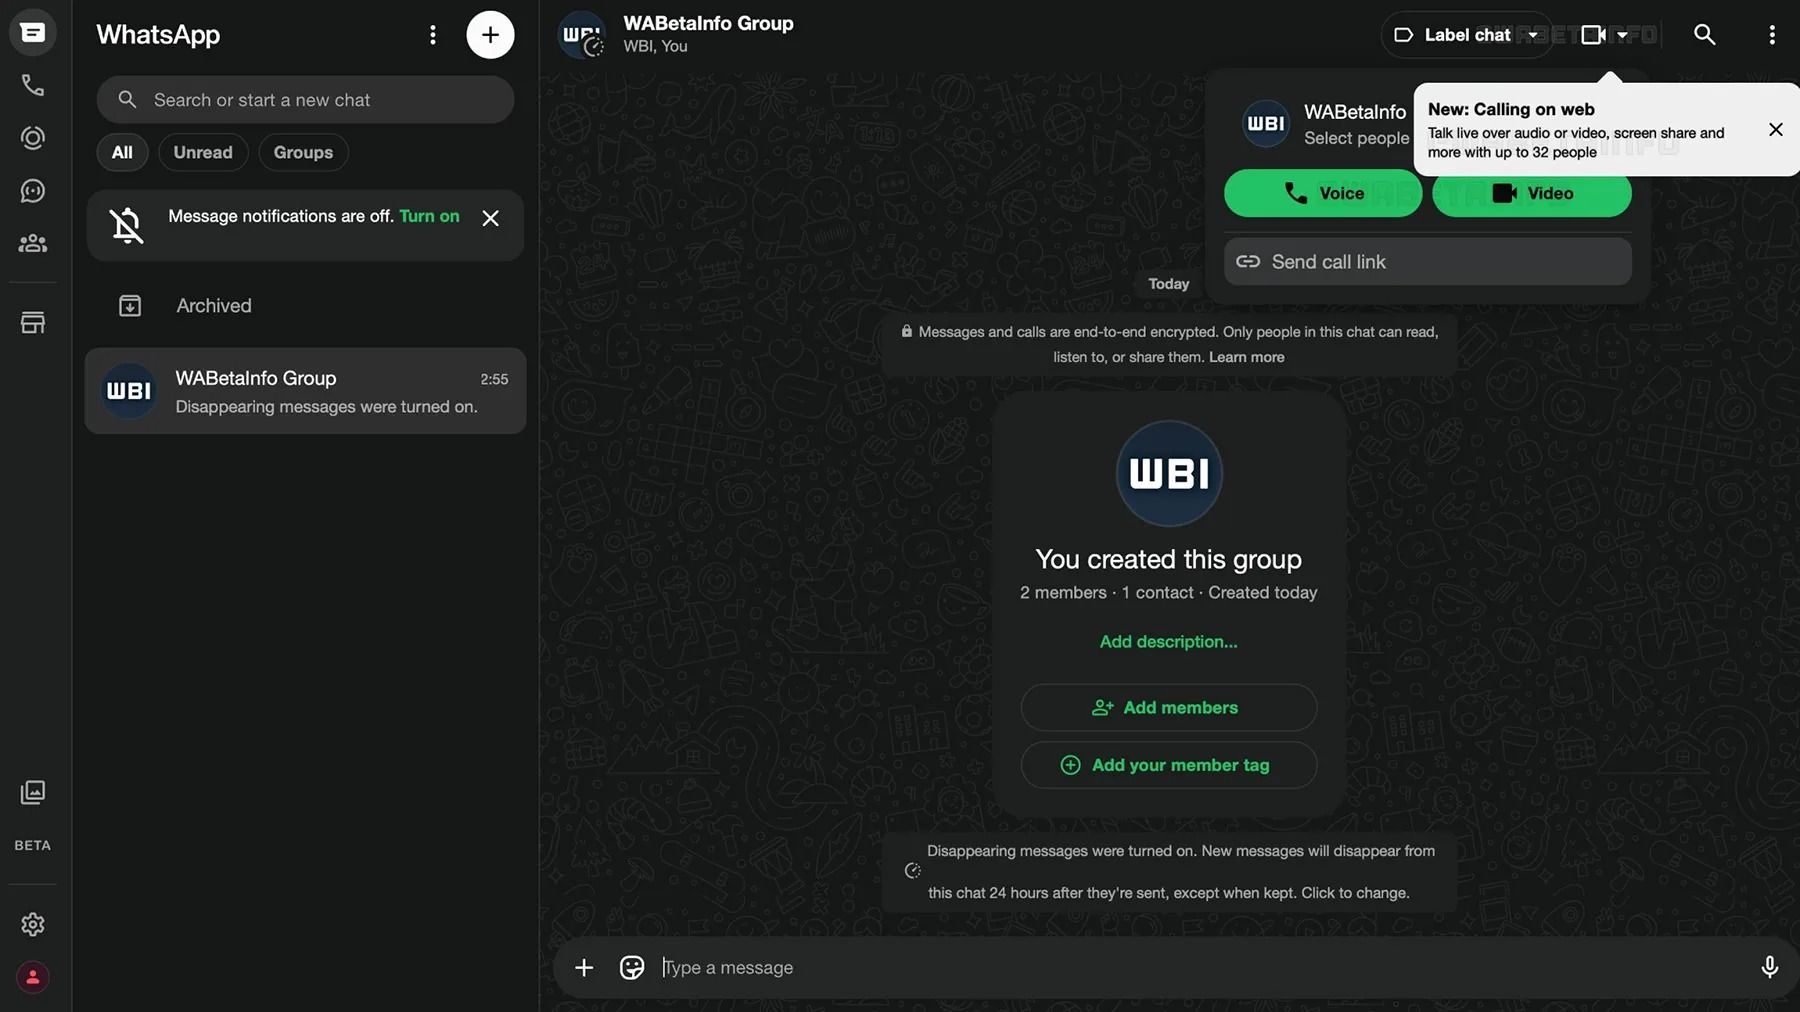1800x1012 pixels.
Task: Open the video call dropdown in header
Action: pyautogui.click(x=1606, y=35)
